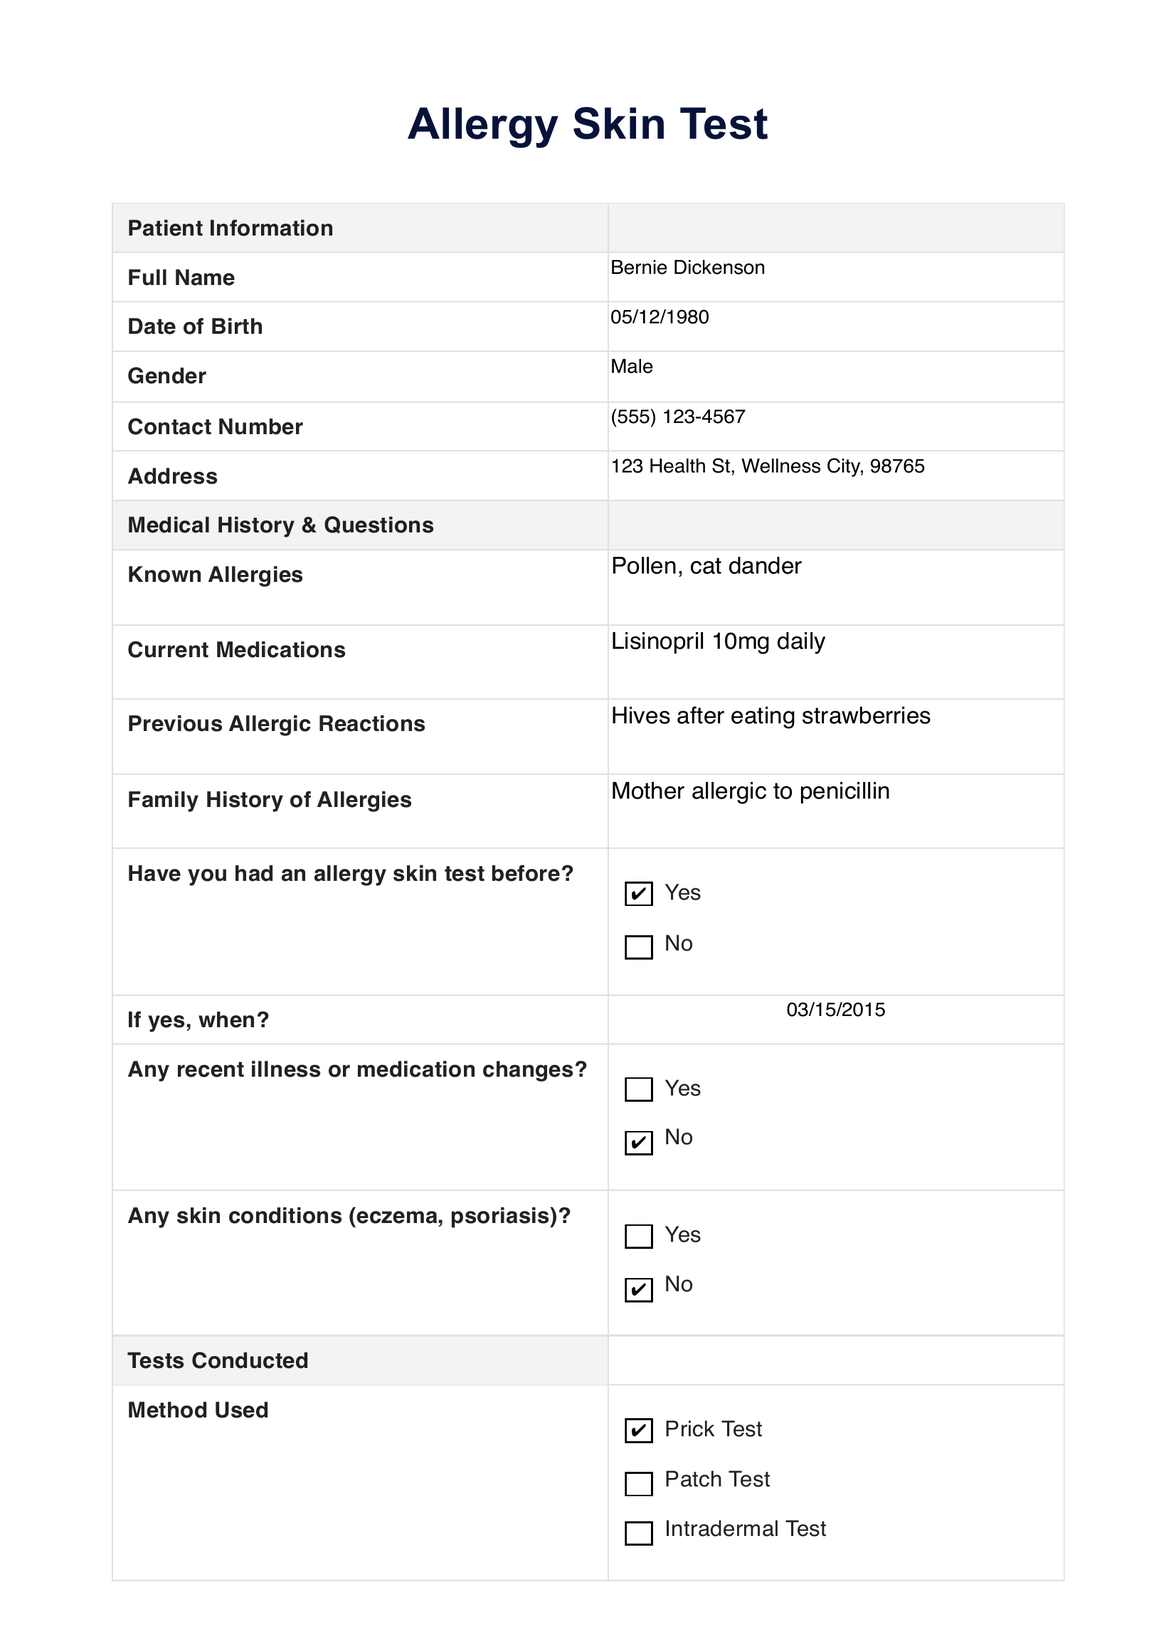Check No for previous allergy skin test
The height and width of the screenshot is (1630, 1176).
click(x=638, y=946)
